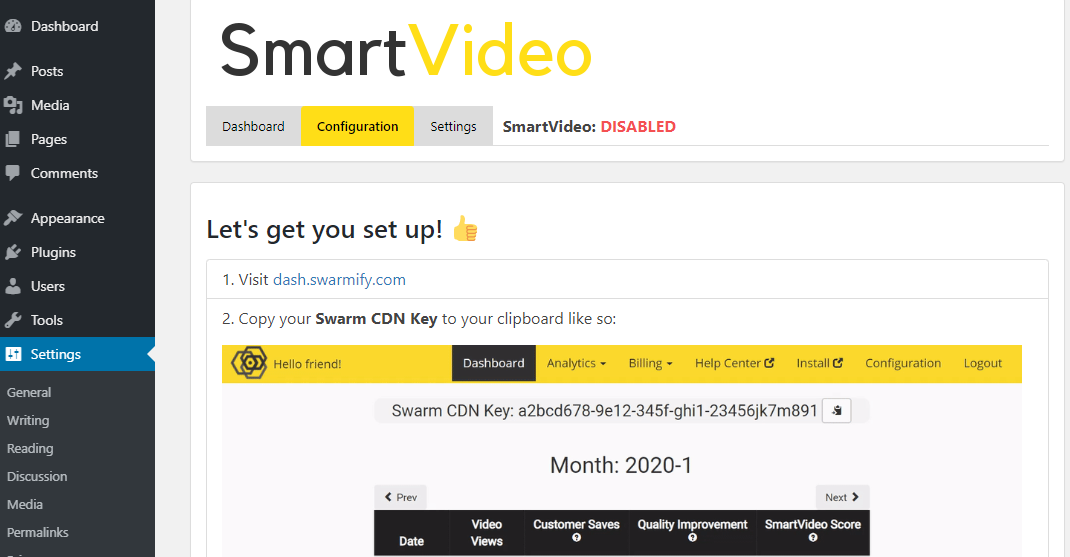Click the 'Swarm CDN Key' bold text in step 2
The width and height of the screenshot is (1070, 557).
coord(376,319)
